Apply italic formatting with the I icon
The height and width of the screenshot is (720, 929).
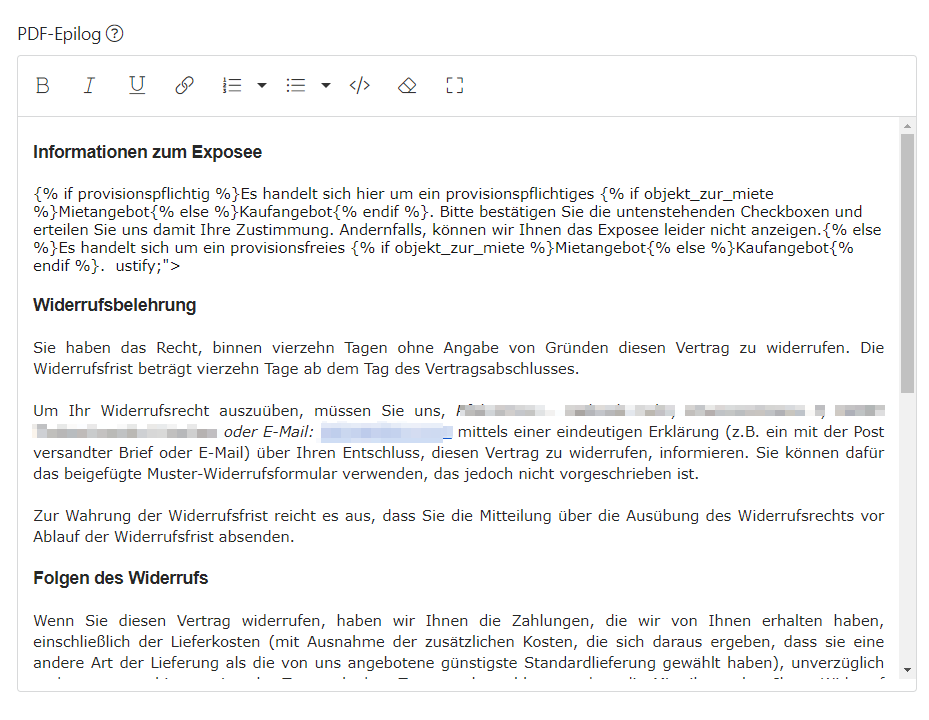coord(89,86)
